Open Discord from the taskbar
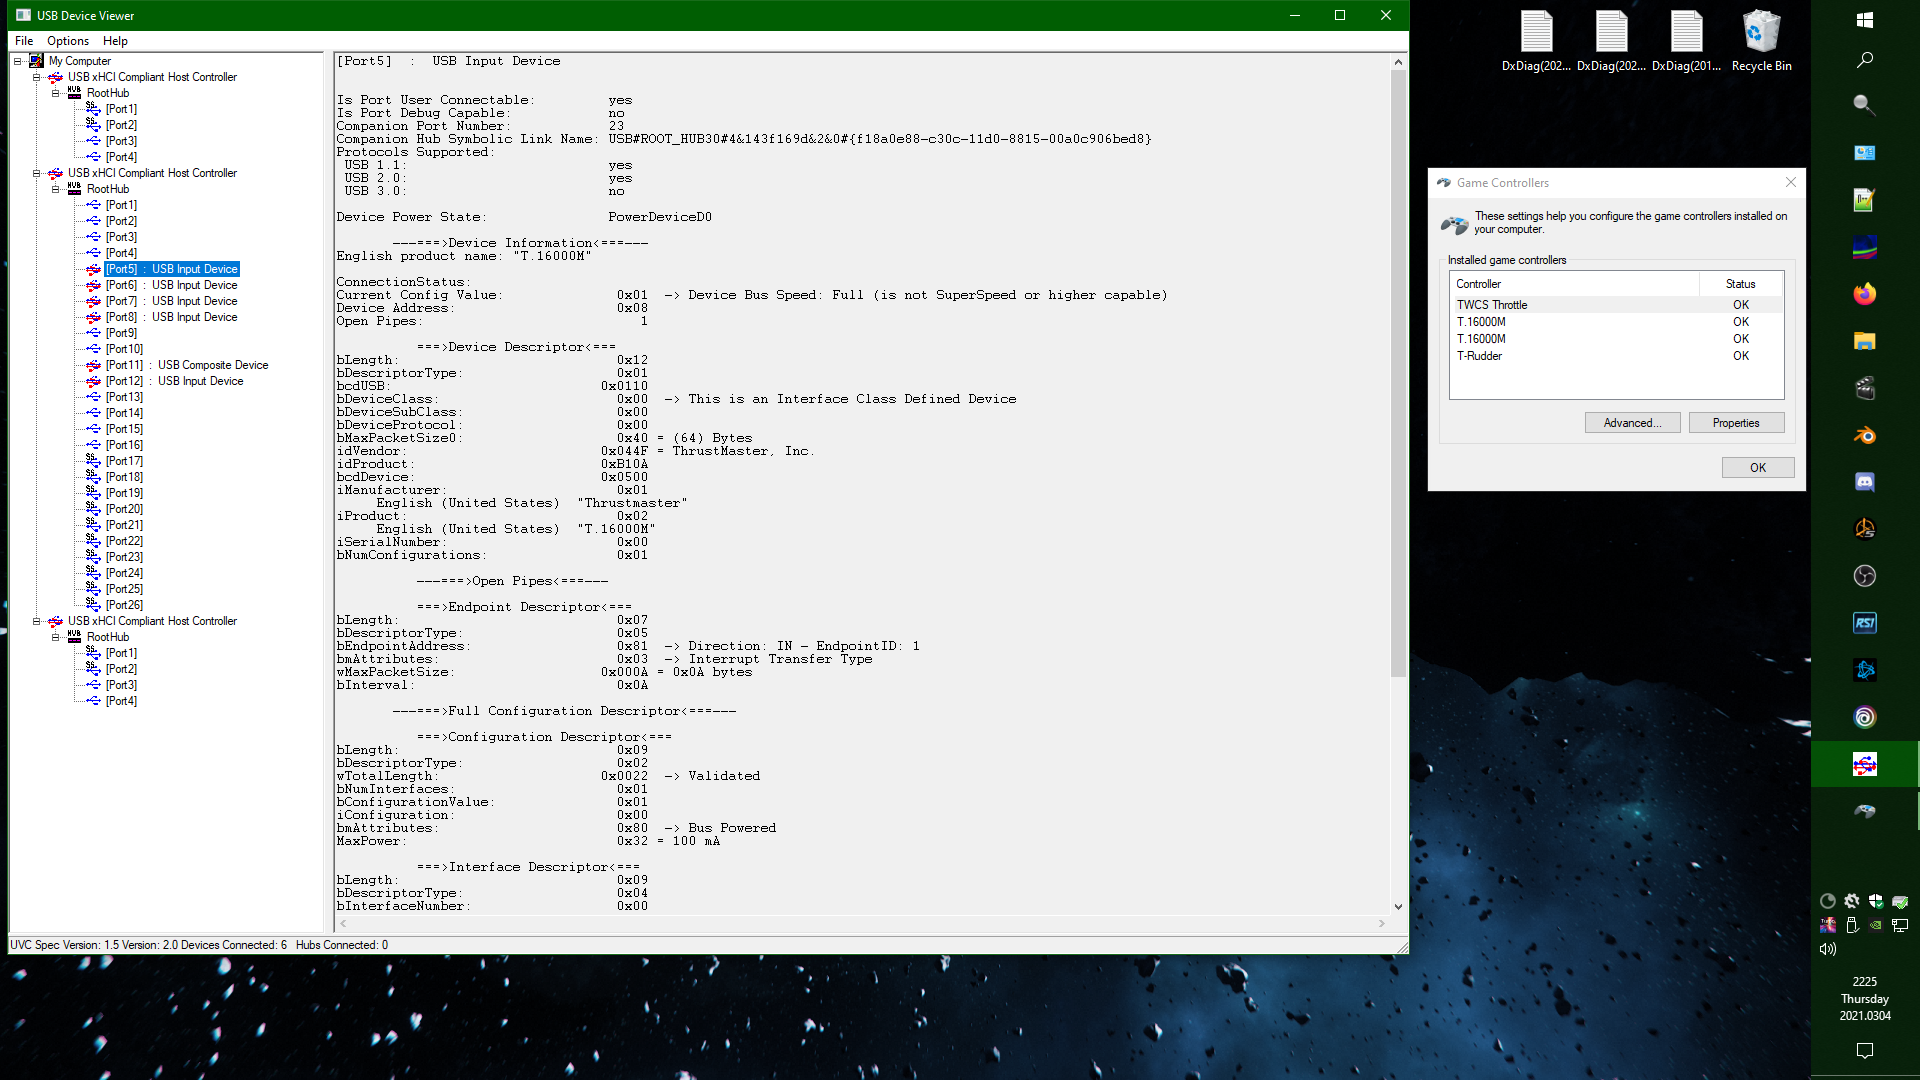Image resolution: width=1920 pixels, height=1080 pixels. 1864,482
